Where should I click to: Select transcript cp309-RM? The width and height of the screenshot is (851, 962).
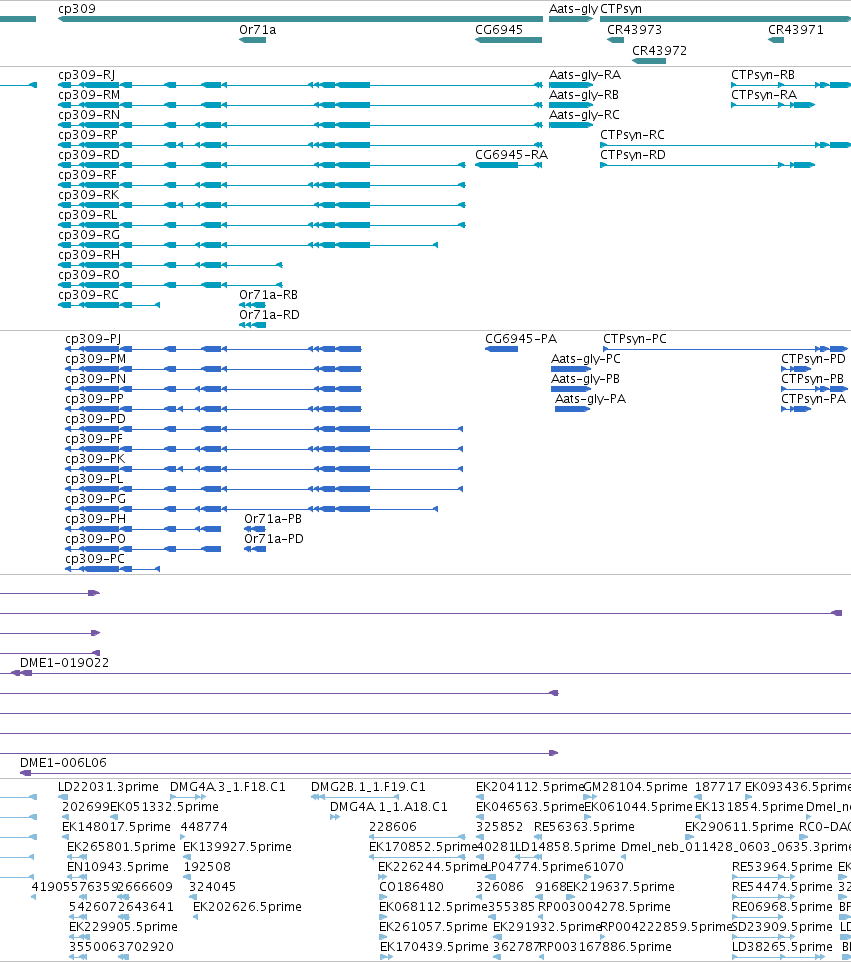coord(89,95)
